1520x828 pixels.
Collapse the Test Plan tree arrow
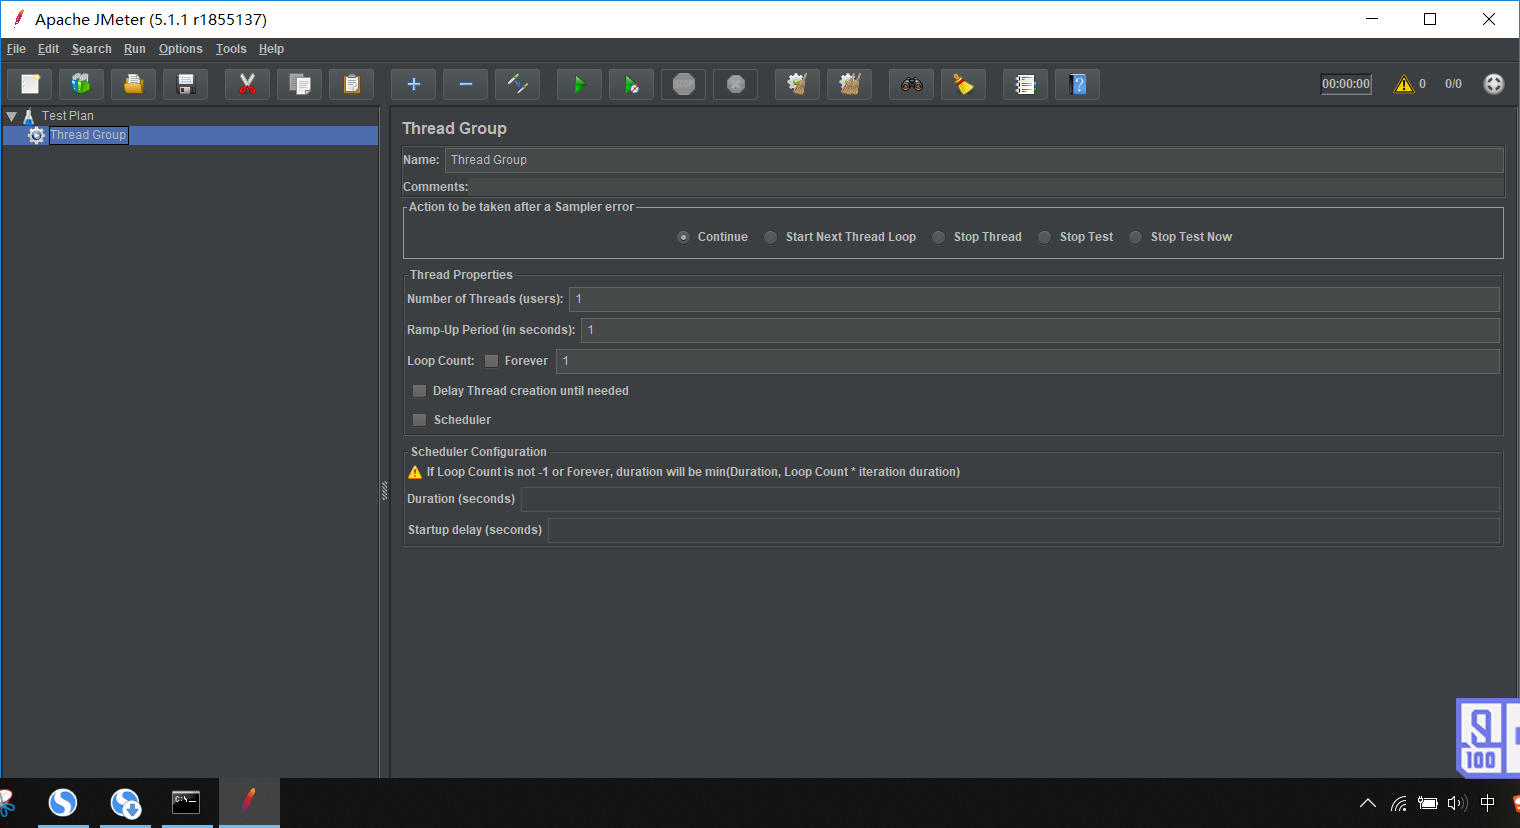[11, 116]
